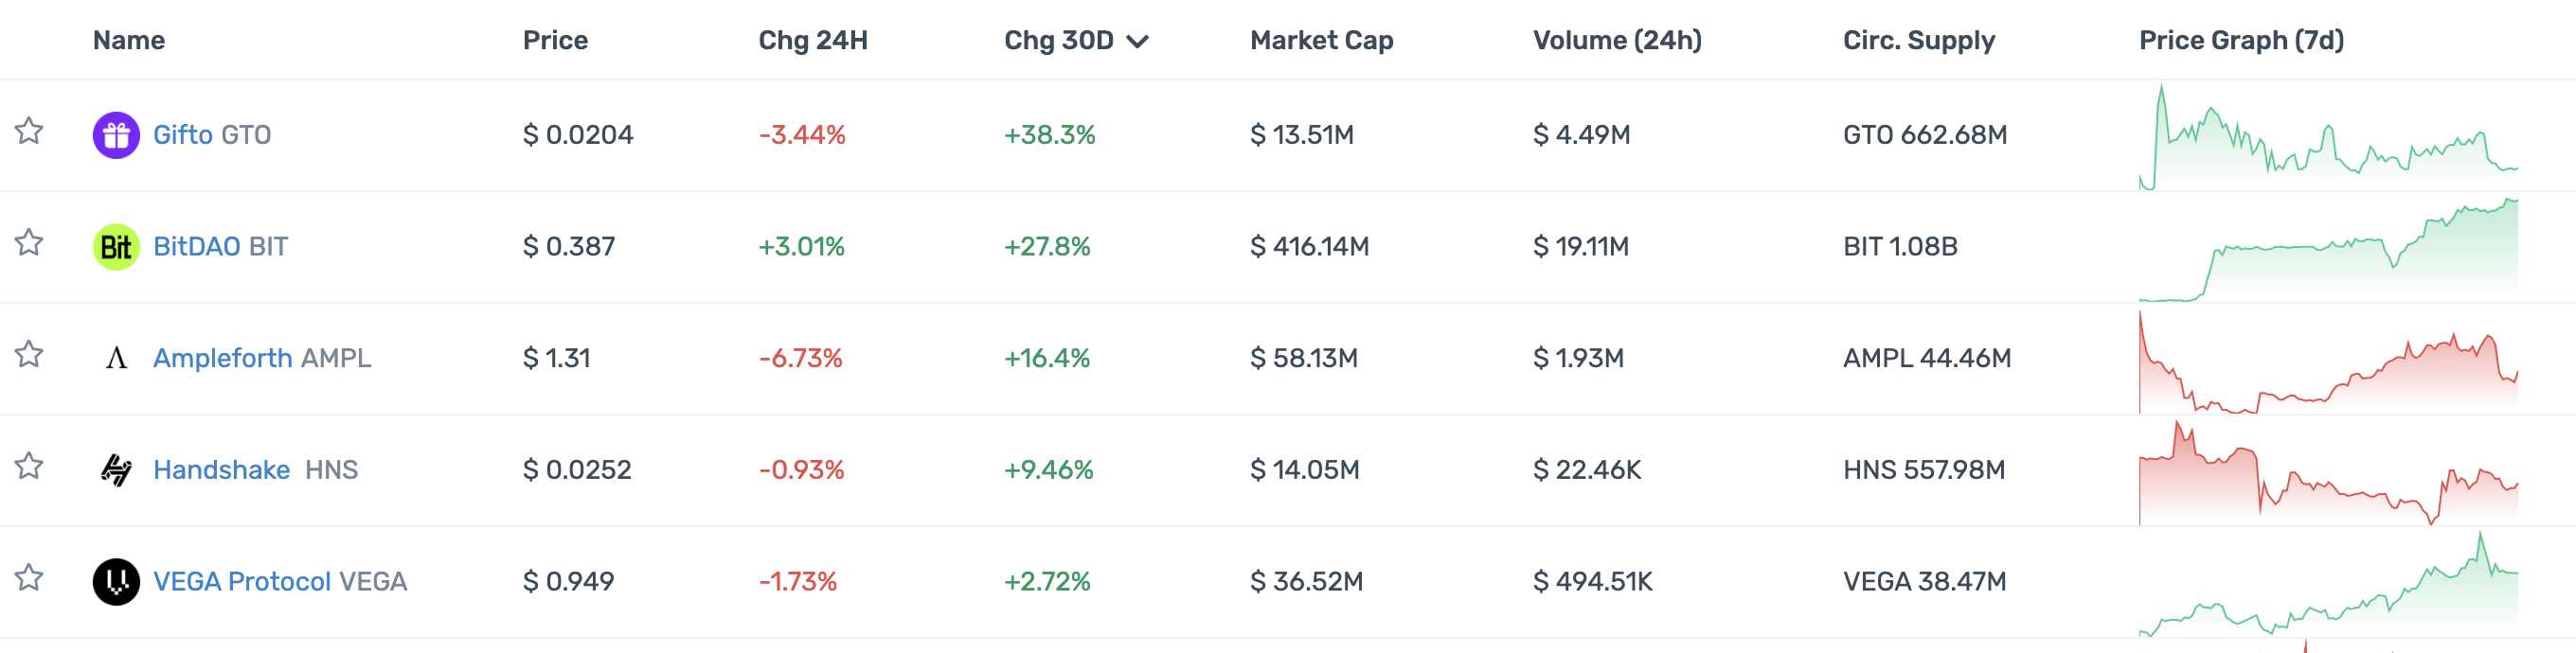Sort the table by Market Cap
Image resolution: width=2576 pixels, height=653 pixels.
(1321, 41)
